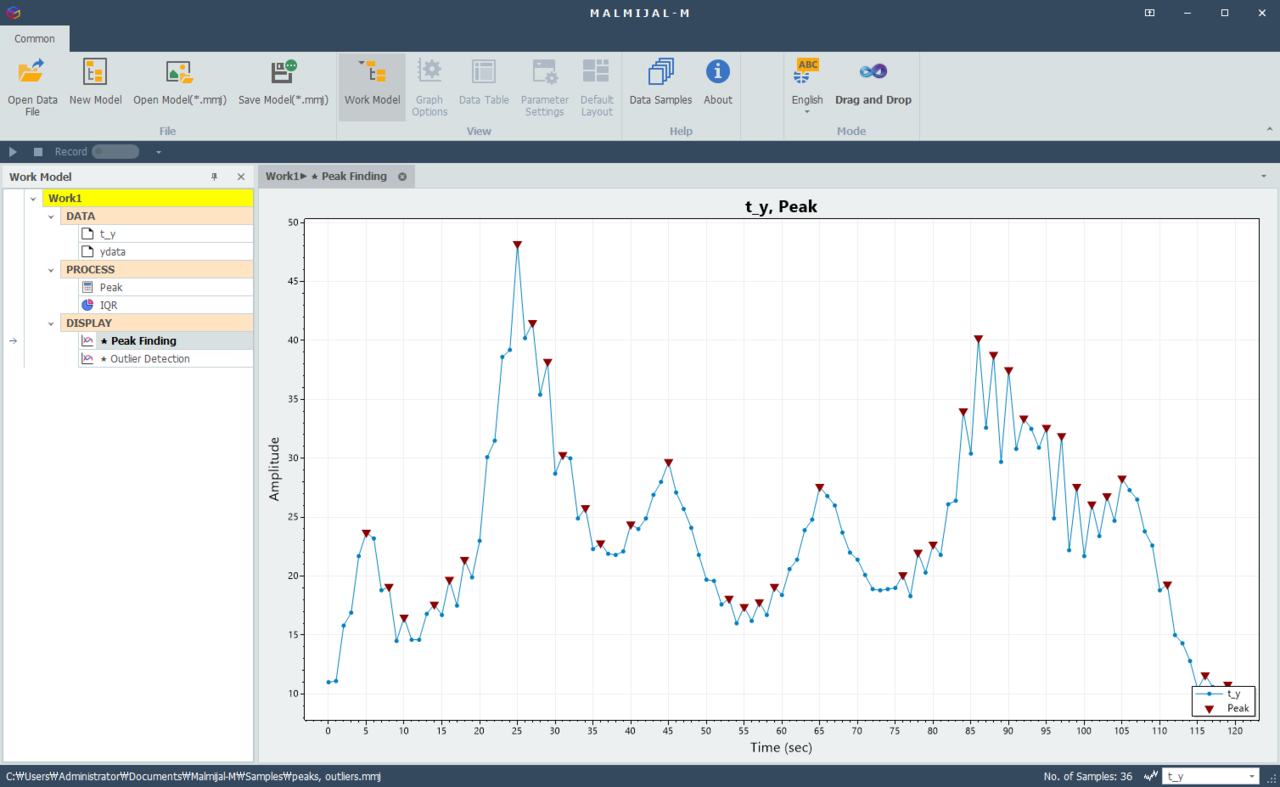Click the Outlier Detection chart icon
1280x787 pixels.
pos(87,359)
